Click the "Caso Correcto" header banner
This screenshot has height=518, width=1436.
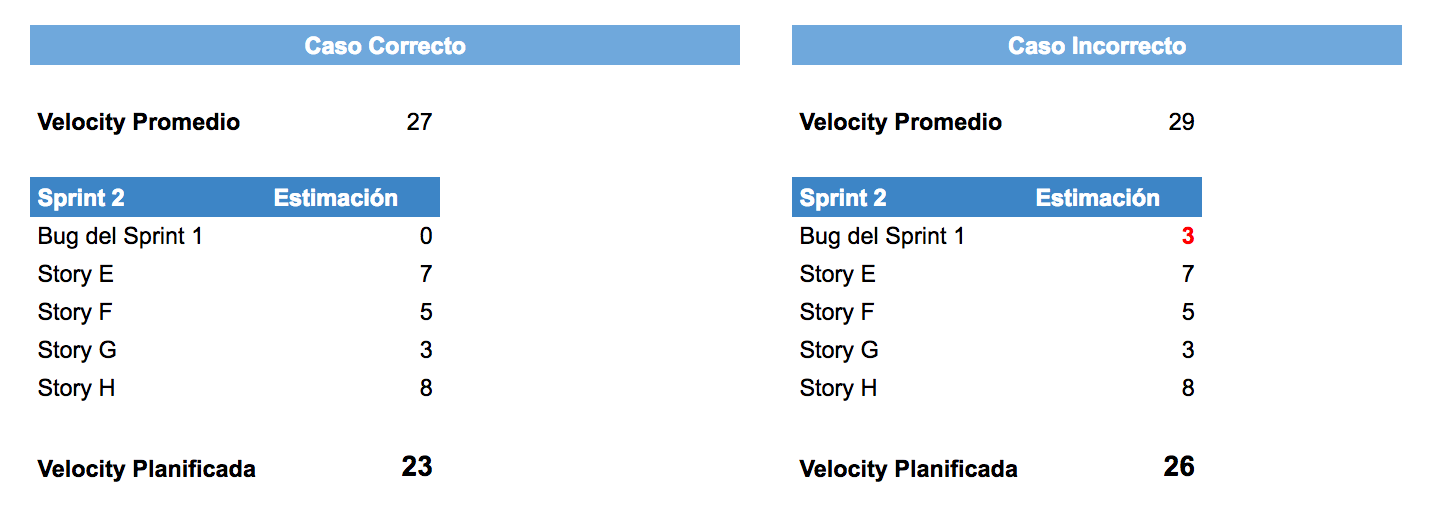385,46
